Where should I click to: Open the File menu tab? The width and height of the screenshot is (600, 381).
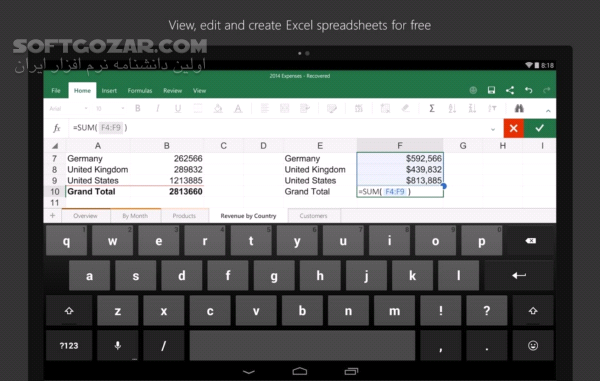point(56,91)
